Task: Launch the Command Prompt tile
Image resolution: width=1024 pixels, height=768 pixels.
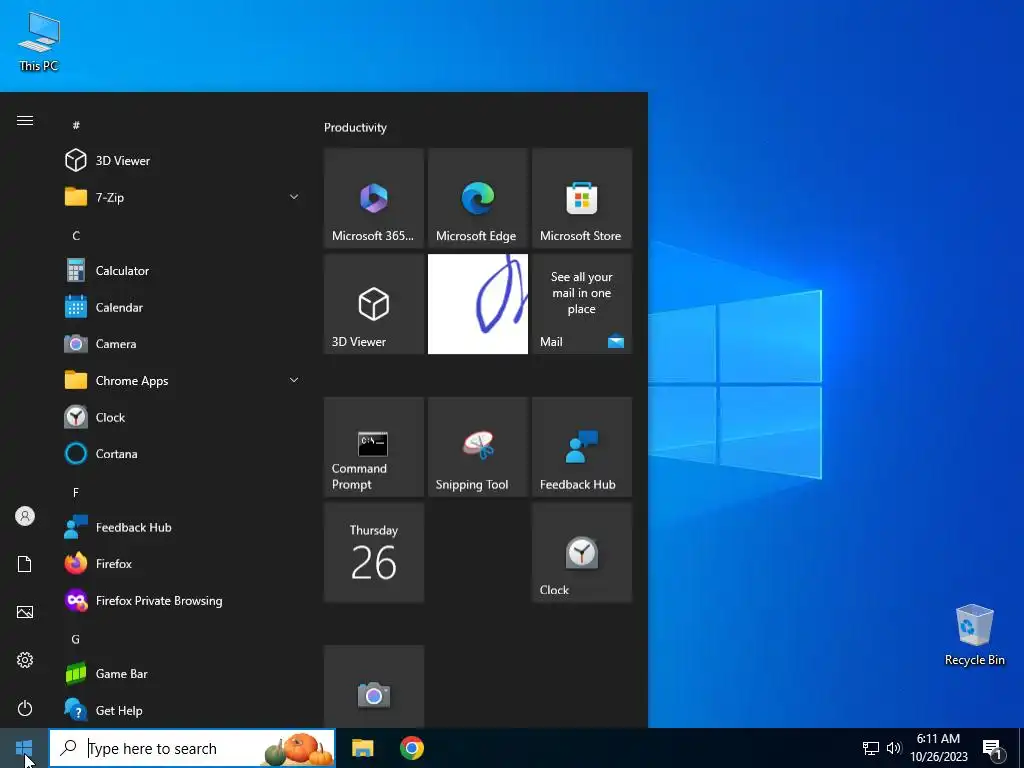Action: point(374,447)
